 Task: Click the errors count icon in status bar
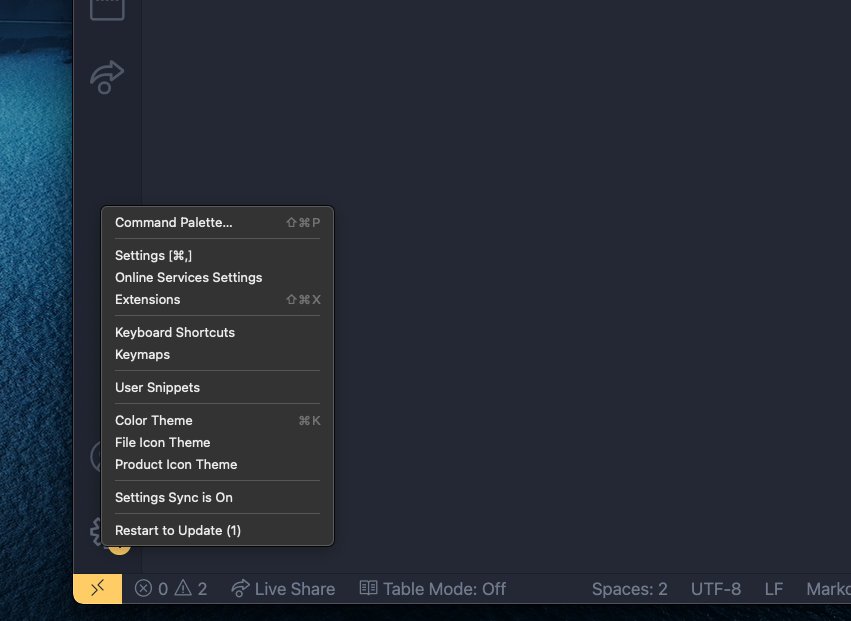pos(143,588)
